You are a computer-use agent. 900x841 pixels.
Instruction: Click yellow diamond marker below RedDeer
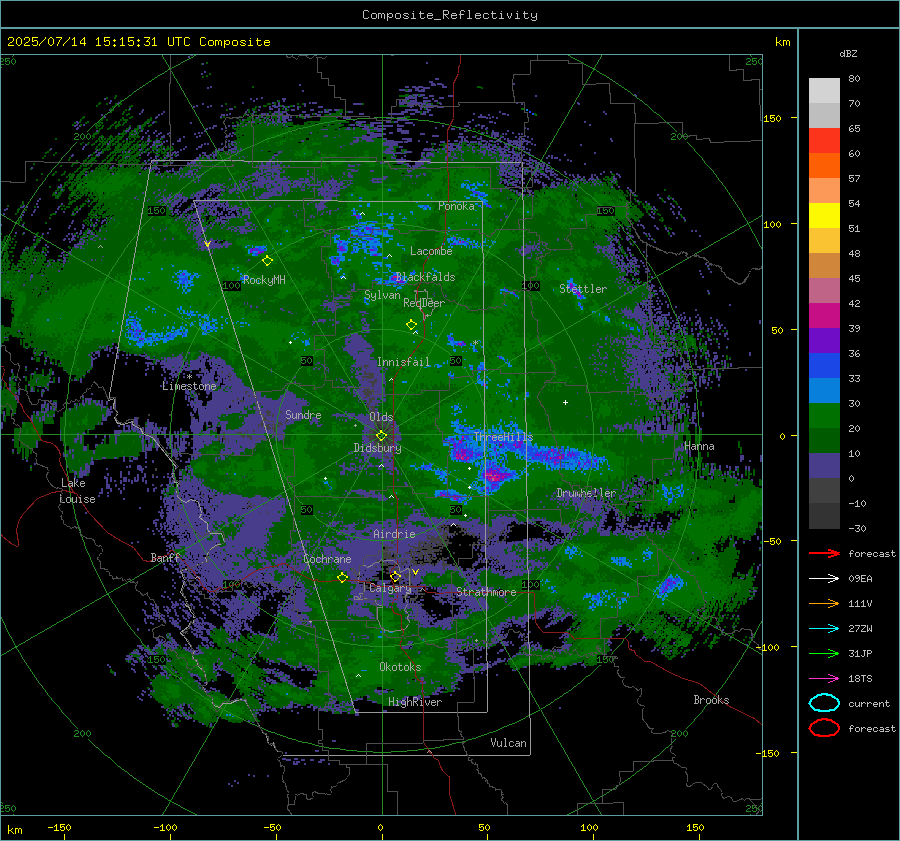411,324
